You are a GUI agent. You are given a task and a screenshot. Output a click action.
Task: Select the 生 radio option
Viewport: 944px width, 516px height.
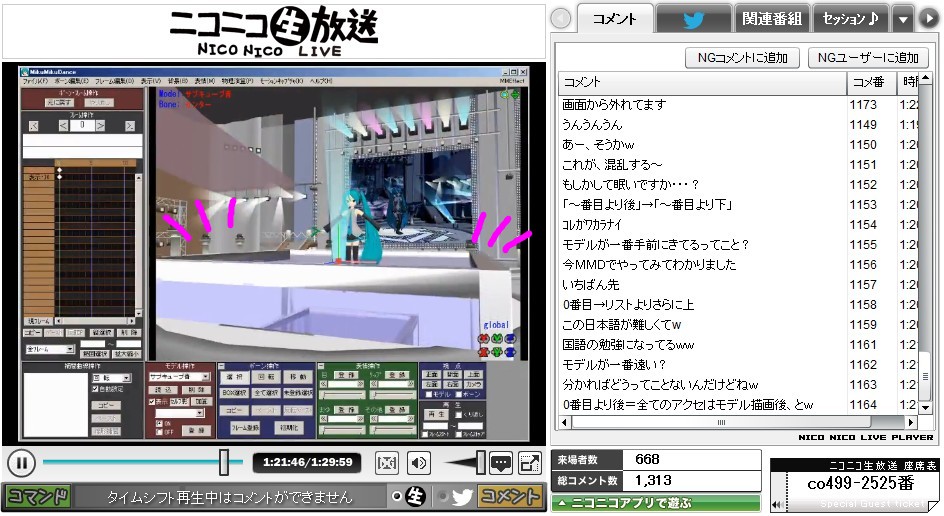(396, 497)
